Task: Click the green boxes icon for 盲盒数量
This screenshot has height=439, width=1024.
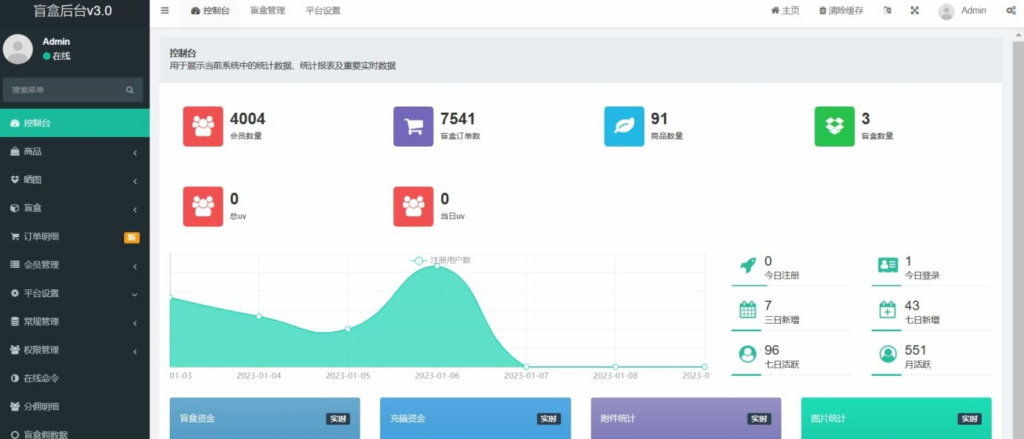Action: (835, 126)
